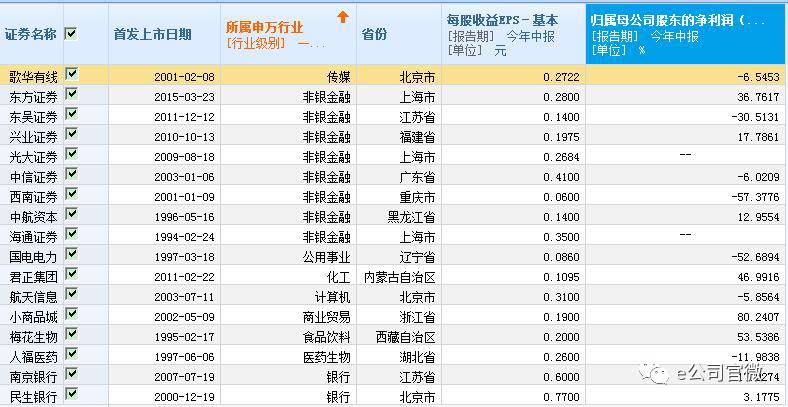Select the 归属母公司股东的净利润 column header

coord(686,34)
